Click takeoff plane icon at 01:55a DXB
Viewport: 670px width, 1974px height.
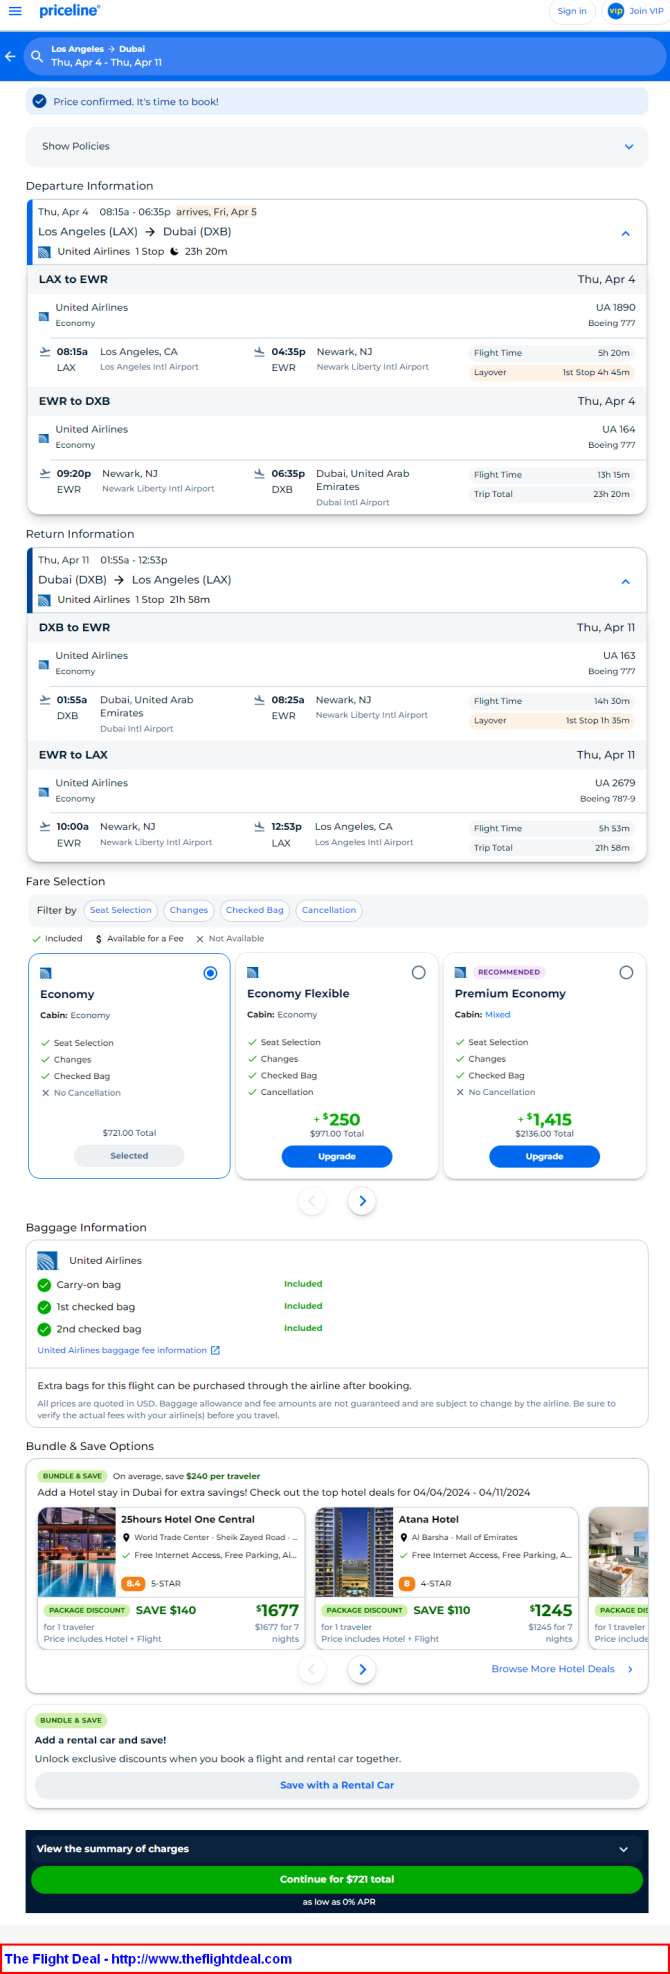click(x=44, y=700)
